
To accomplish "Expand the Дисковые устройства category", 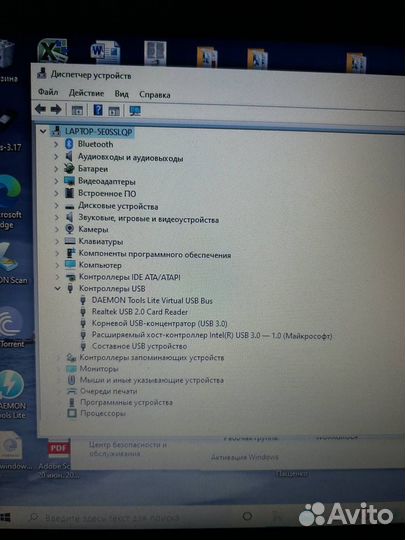I will click(56, 206).
